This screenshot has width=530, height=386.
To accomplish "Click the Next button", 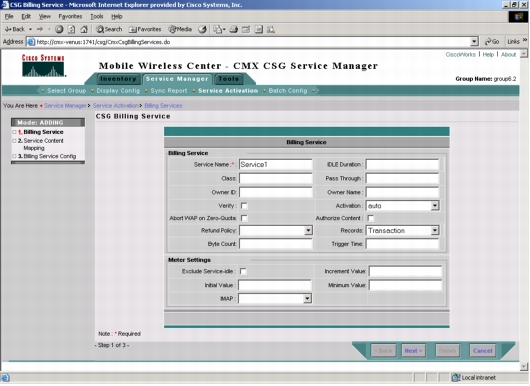I will click(413, 351).
